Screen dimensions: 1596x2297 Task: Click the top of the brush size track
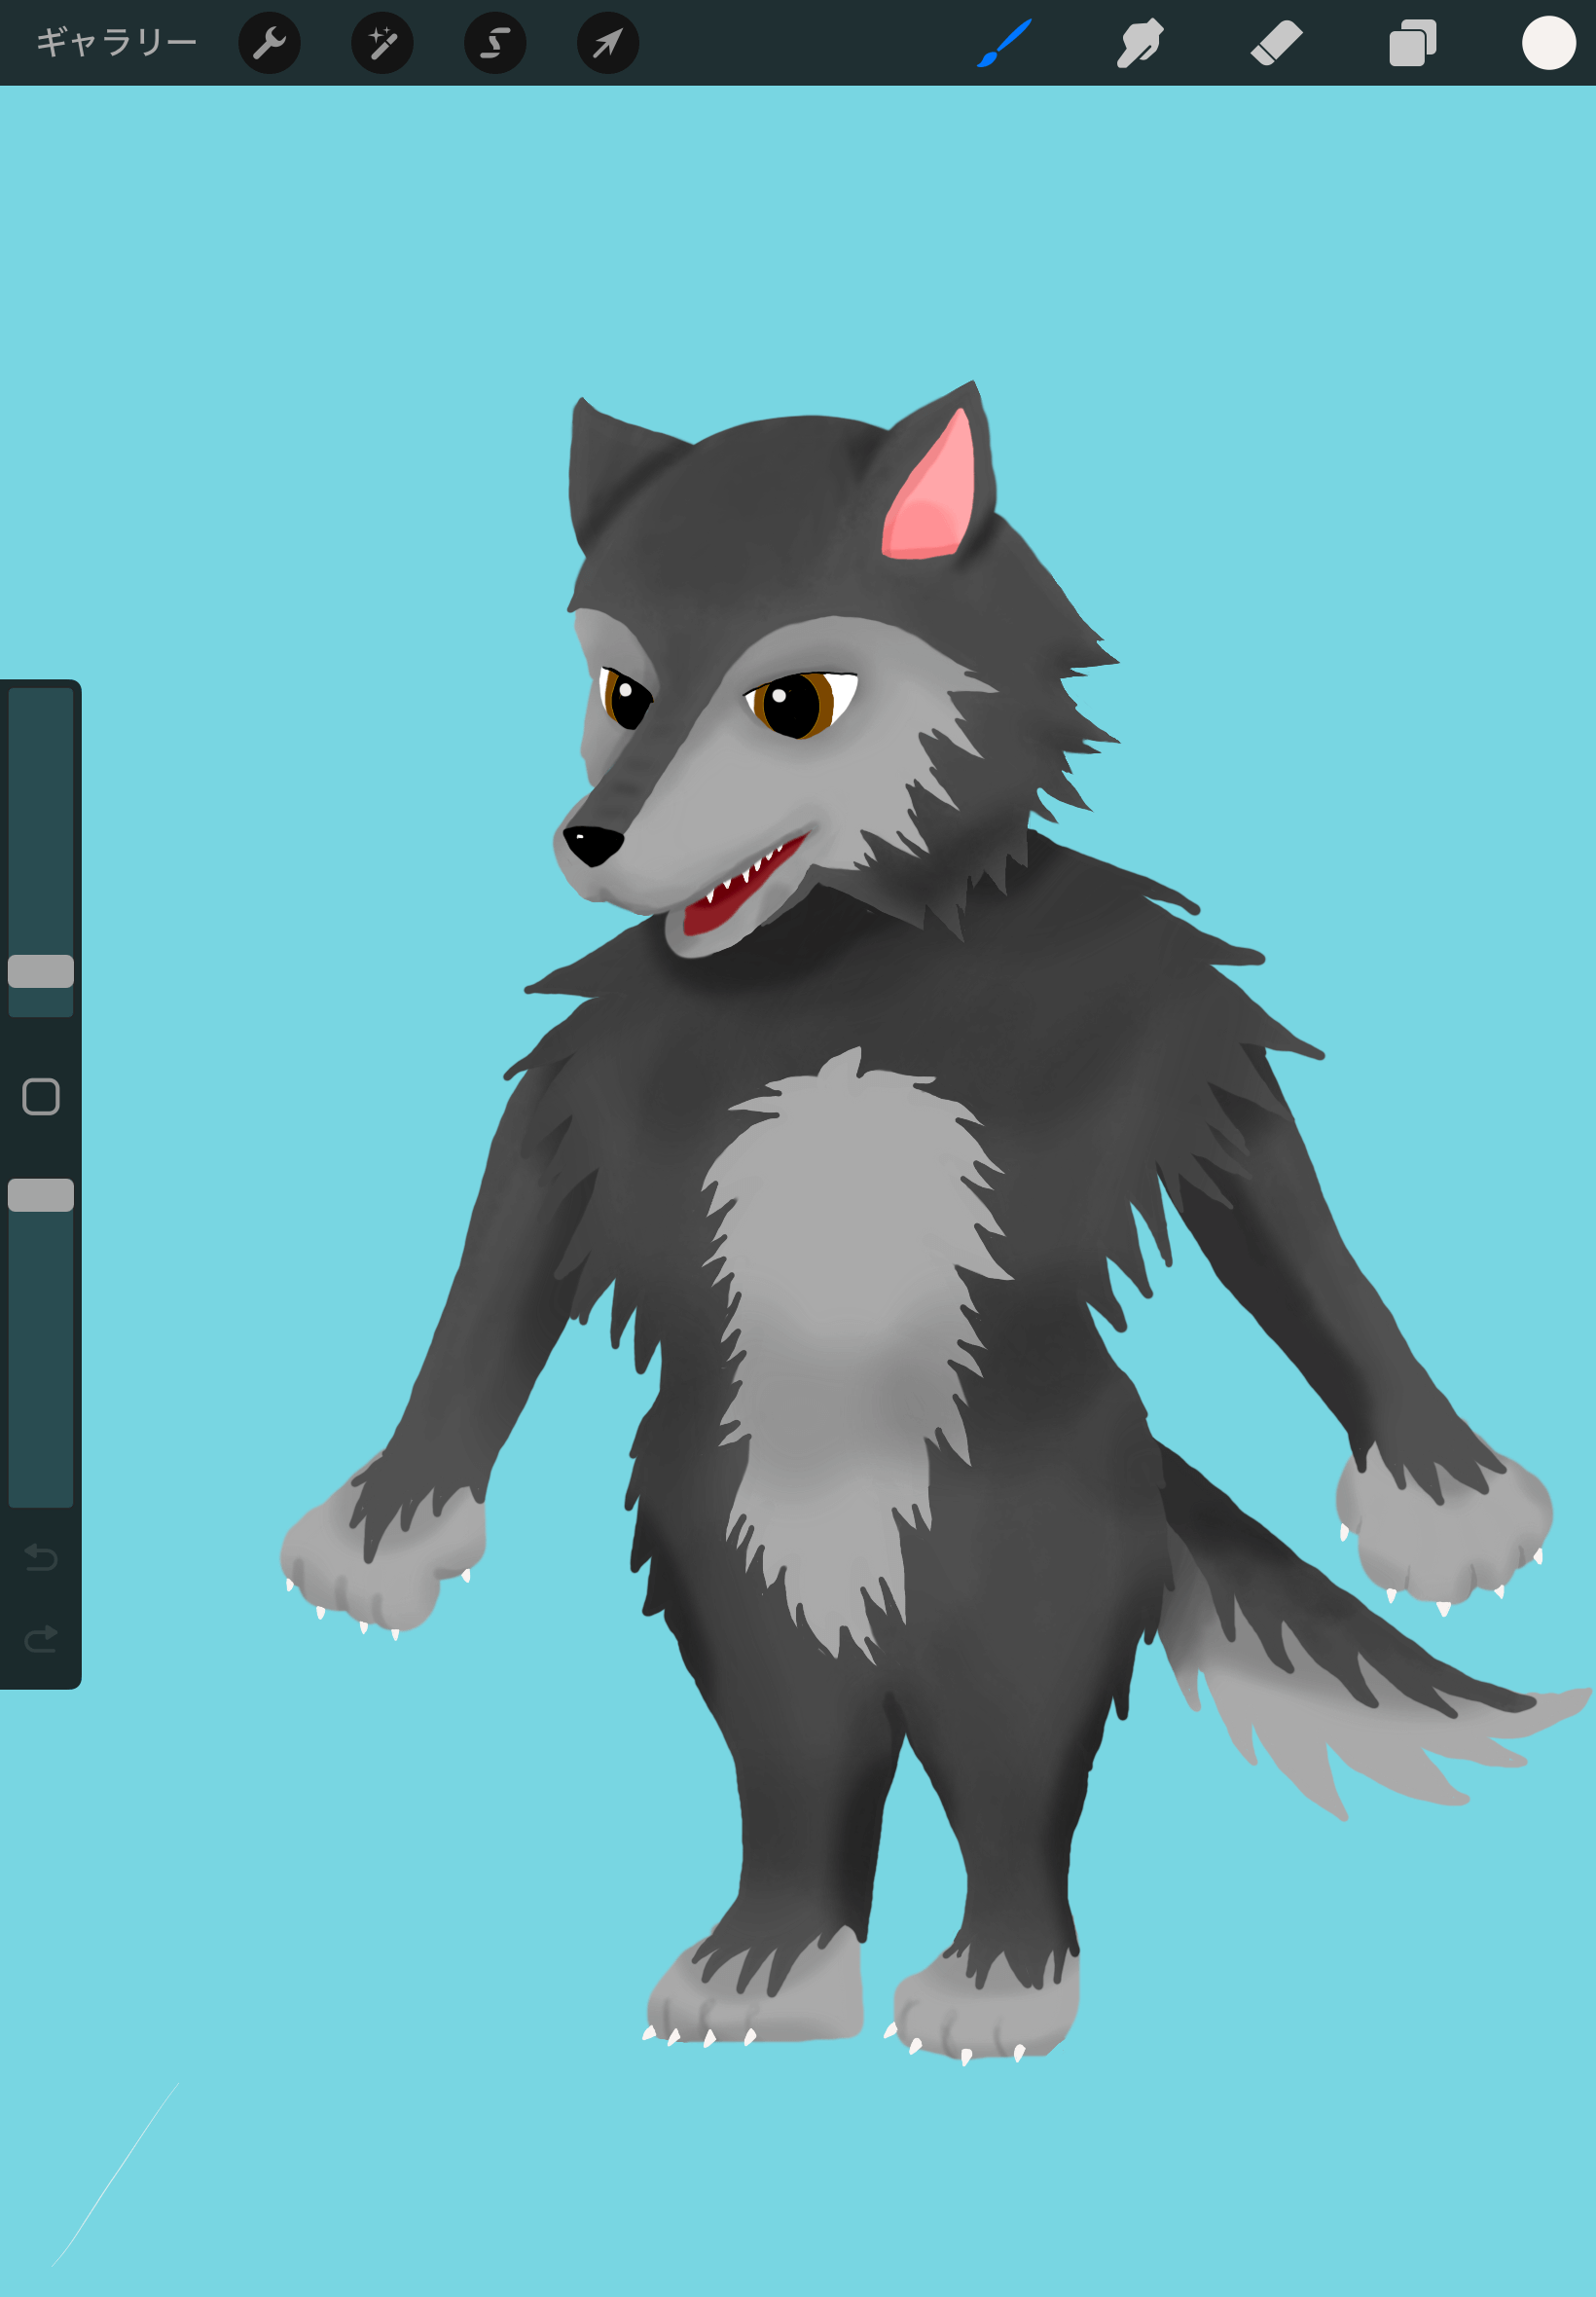[x=41, y=700]
